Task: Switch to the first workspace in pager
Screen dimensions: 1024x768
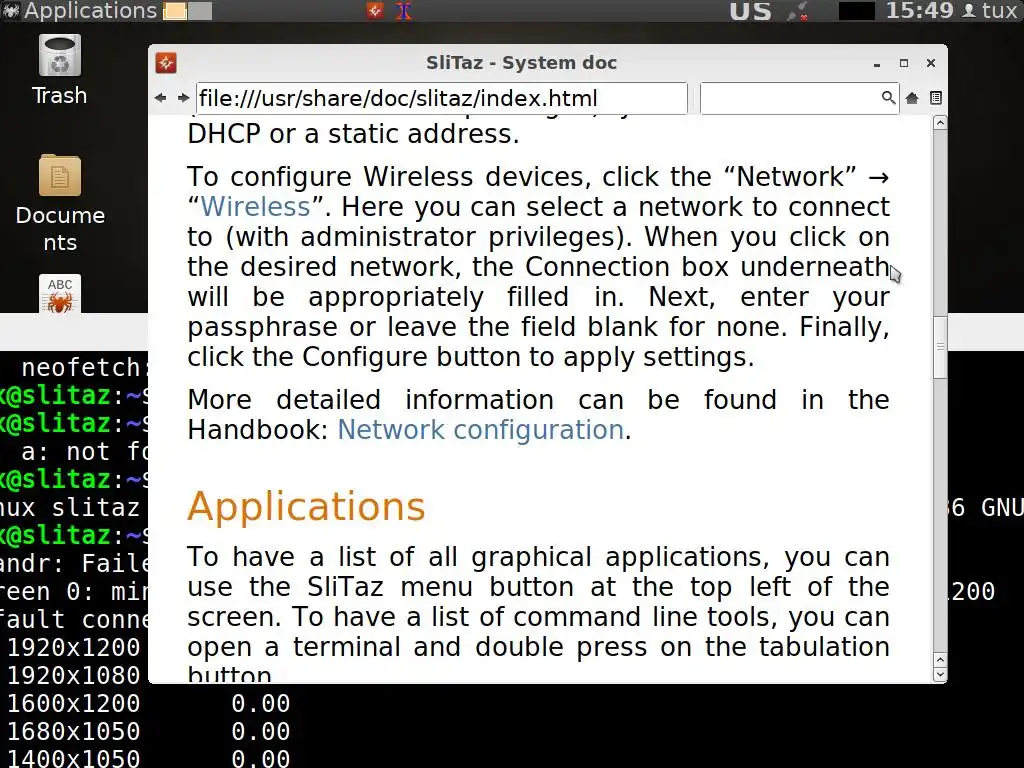Action: 174,11
